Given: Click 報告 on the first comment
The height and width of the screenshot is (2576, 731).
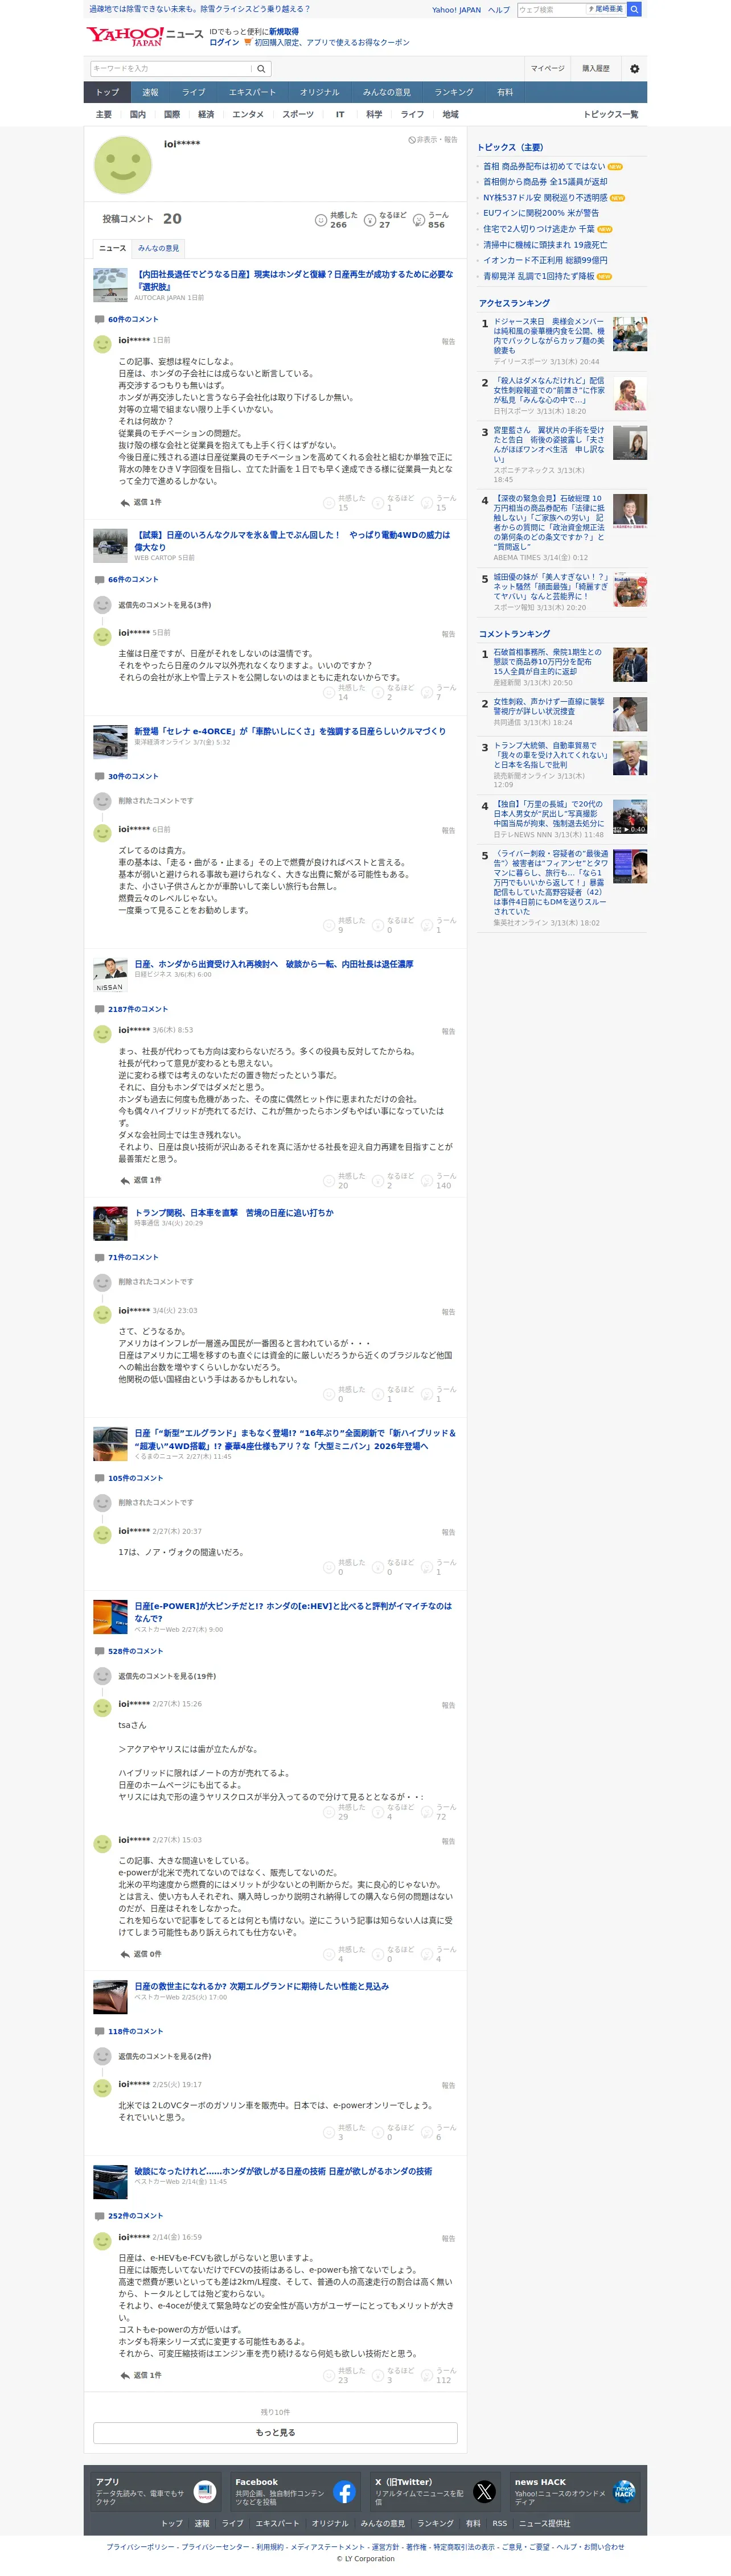Looking at the screenshot, I should [x=448, y=341].
